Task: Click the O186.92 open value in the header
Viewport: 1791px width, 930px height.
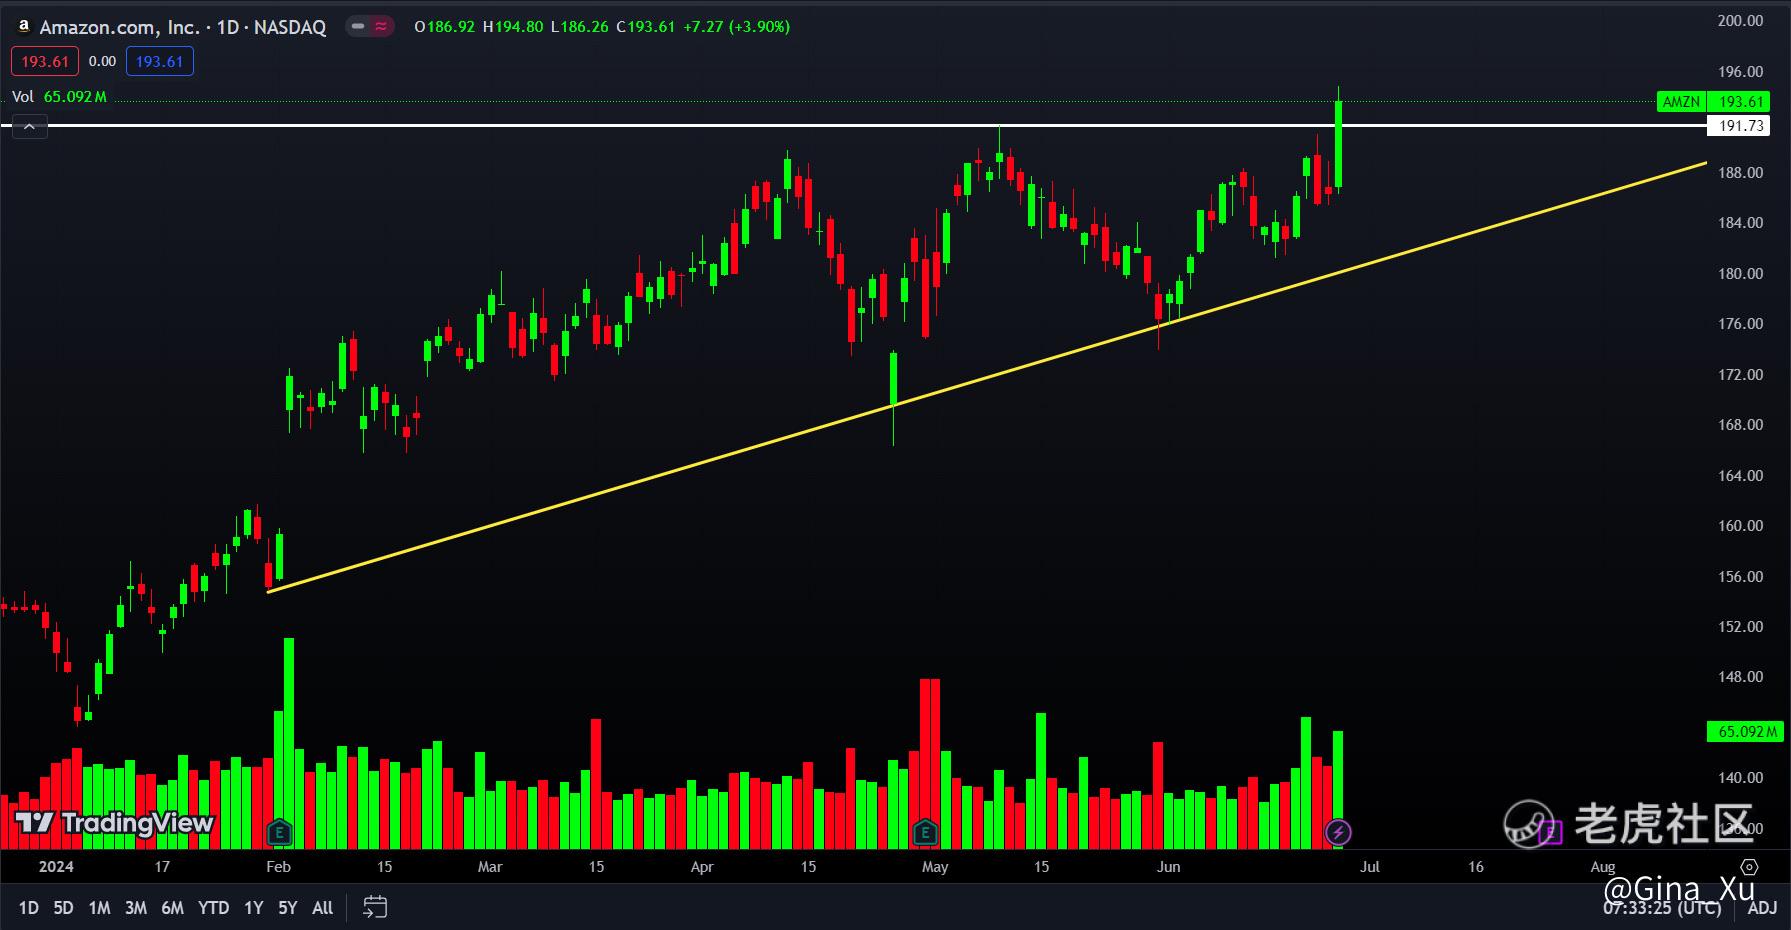Action: click(444, 27)
